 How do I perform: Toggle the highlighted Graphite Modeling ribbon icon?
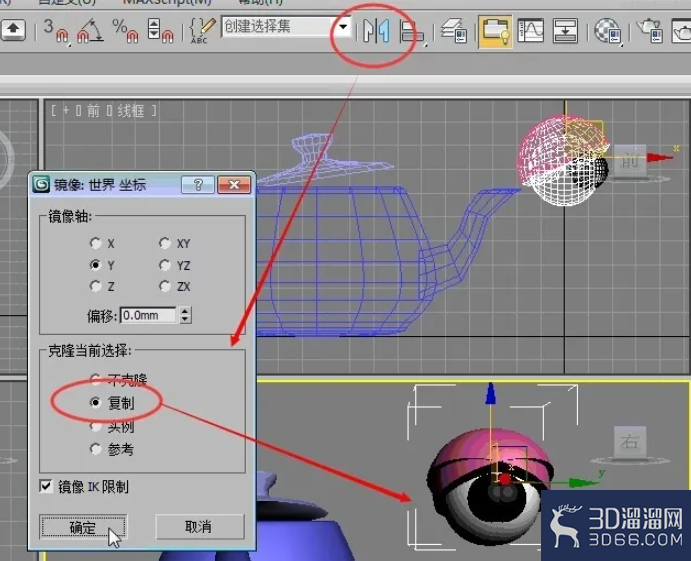click(x=496, y=31)
